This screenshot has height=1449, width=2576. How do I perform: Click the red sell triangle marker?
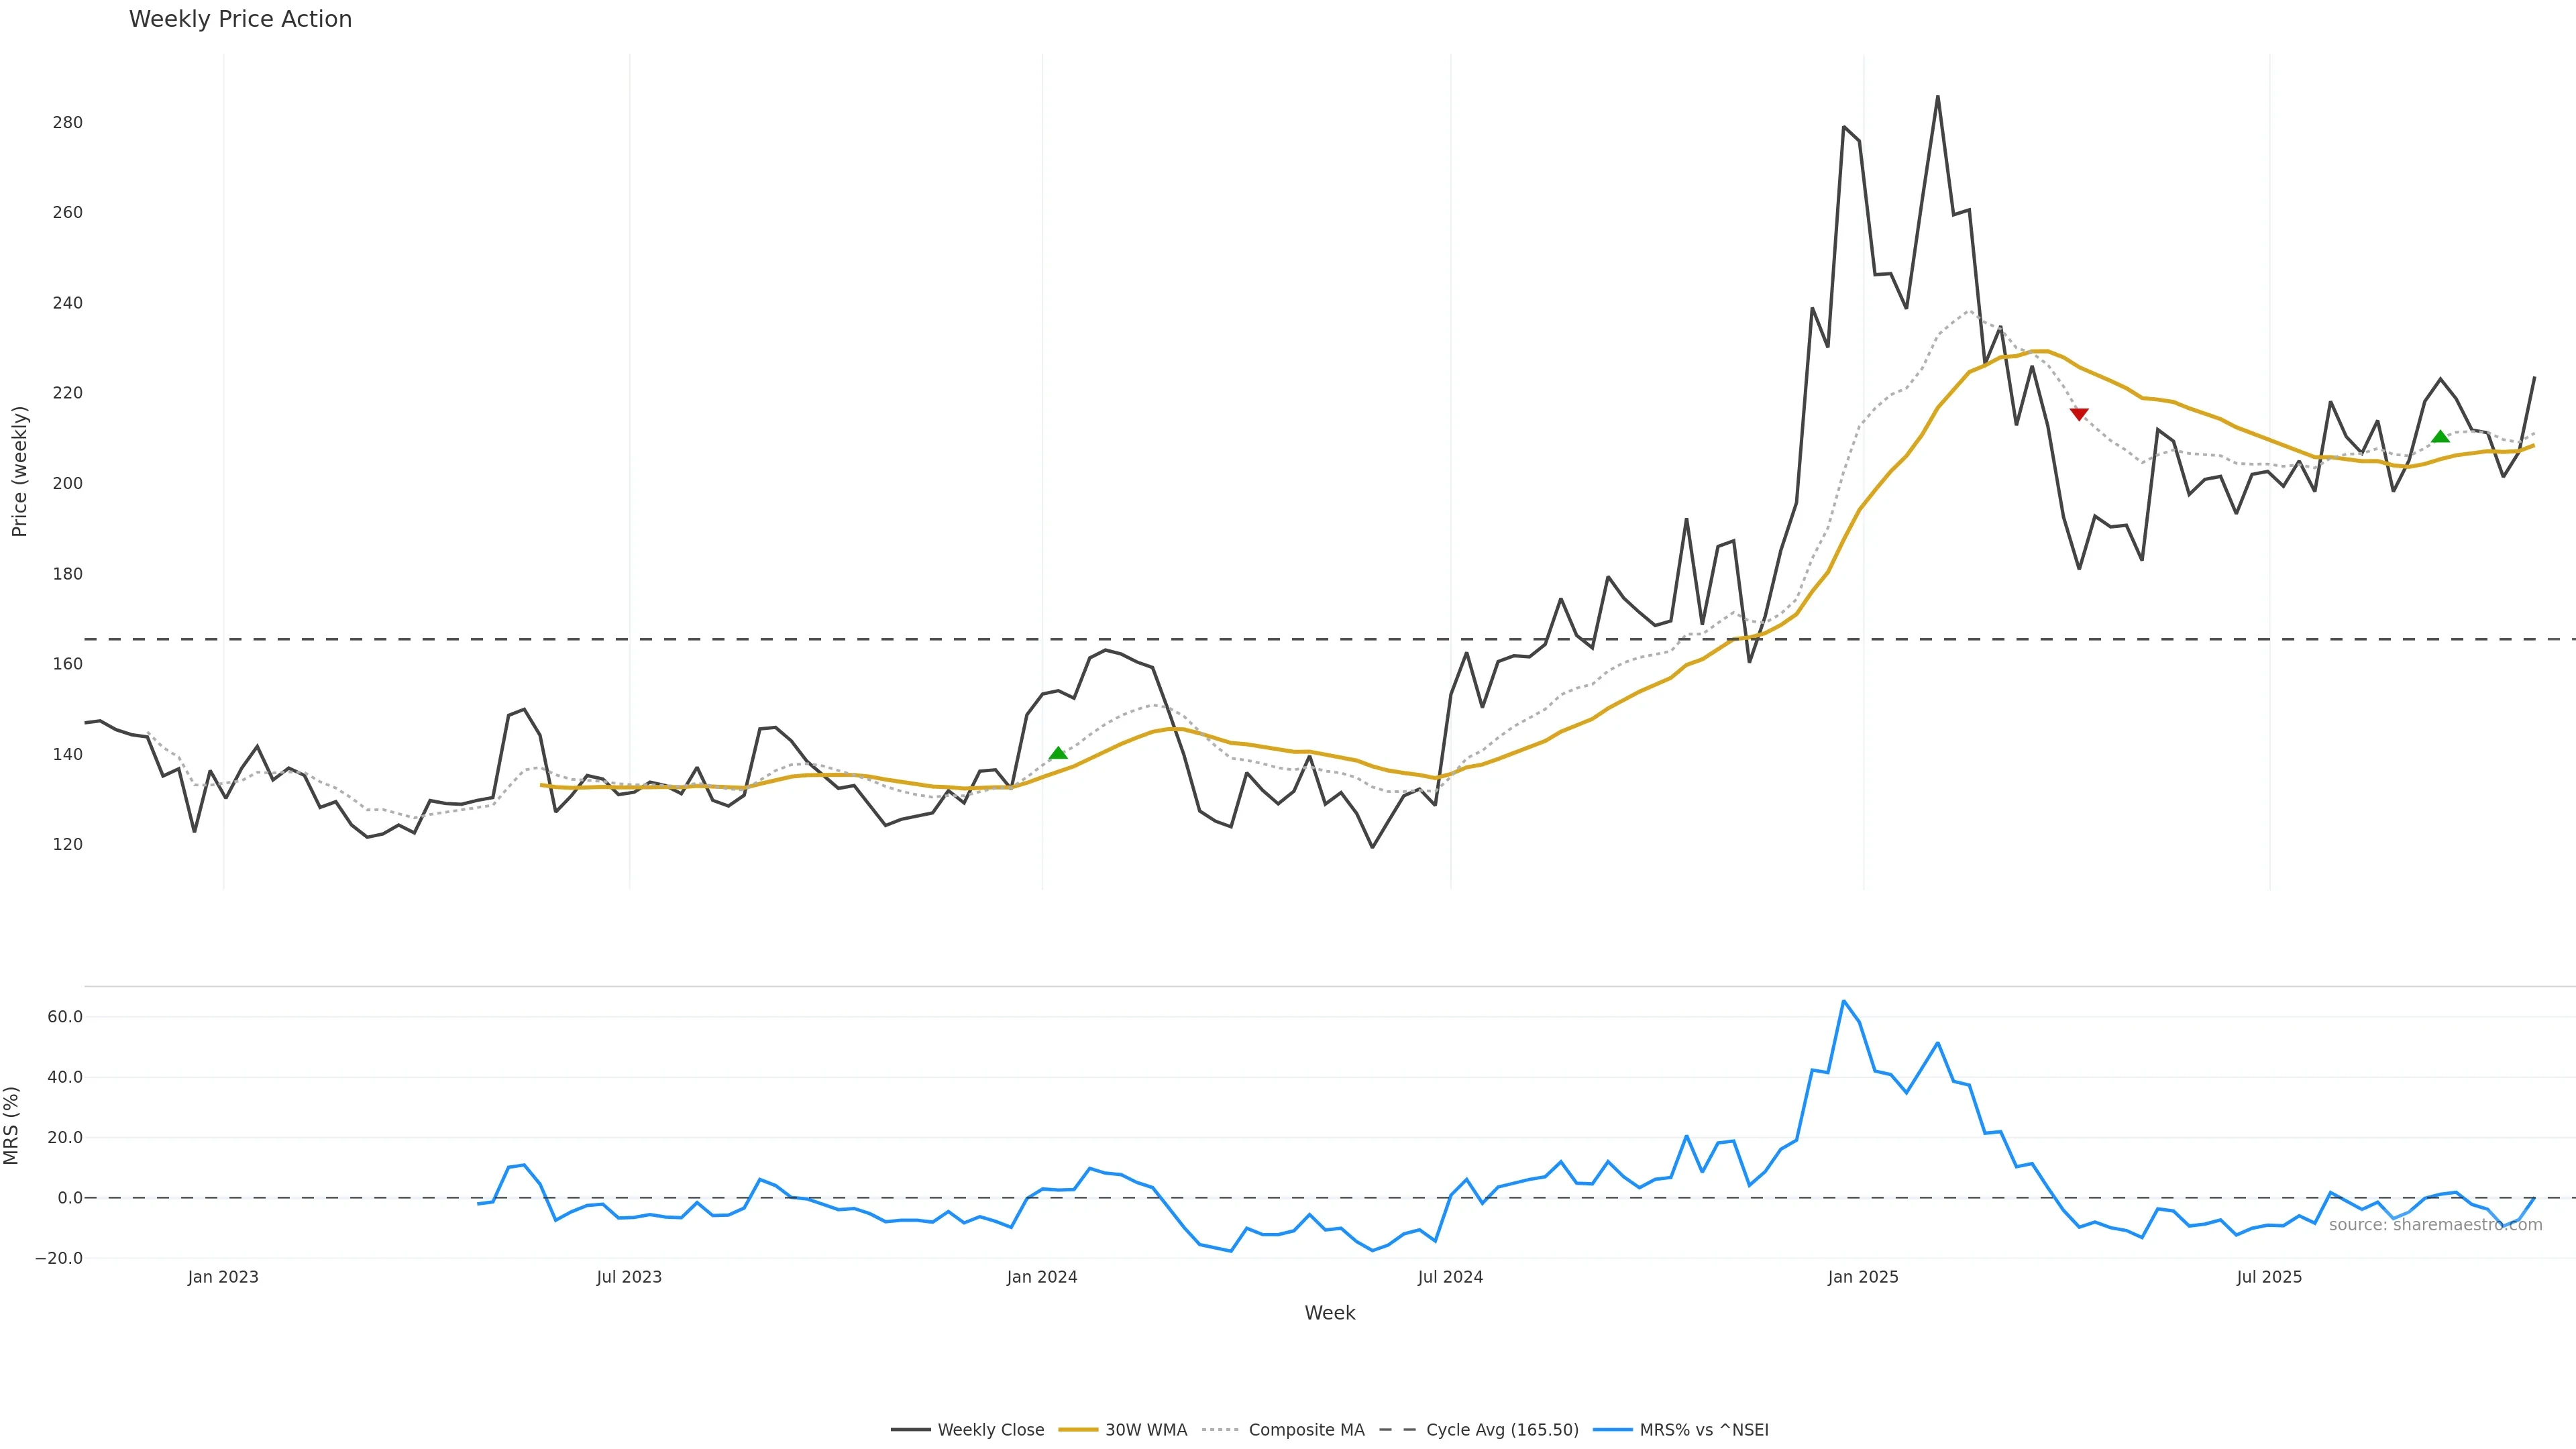pyautogui.click(x=2079, y=414)
